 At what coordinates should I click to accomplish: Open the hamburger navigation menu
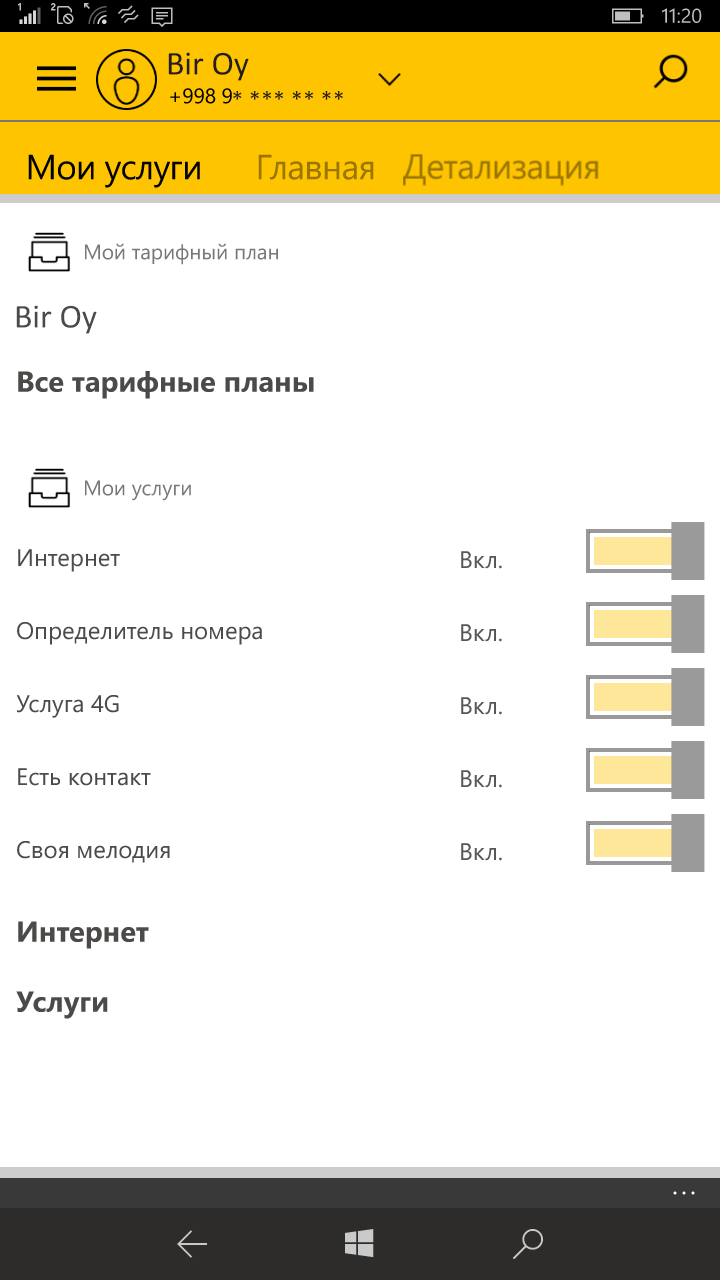click(x=56, y=78)
